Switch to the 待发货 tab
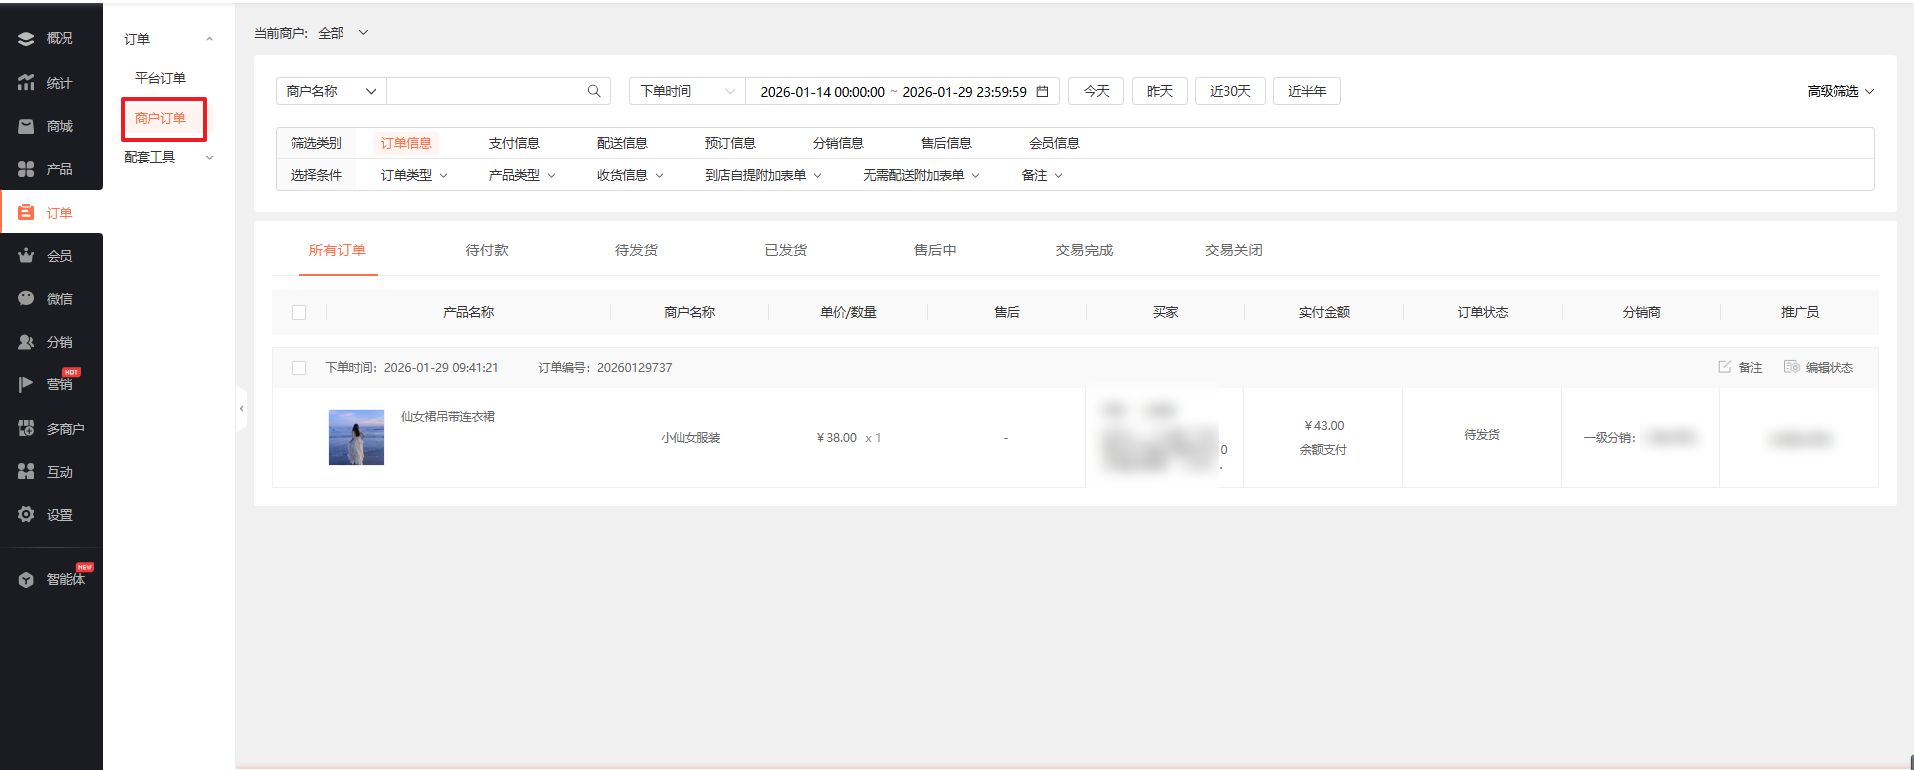Image resolution: width=1914 pixels, height=770 pixels. click(636, 250)
